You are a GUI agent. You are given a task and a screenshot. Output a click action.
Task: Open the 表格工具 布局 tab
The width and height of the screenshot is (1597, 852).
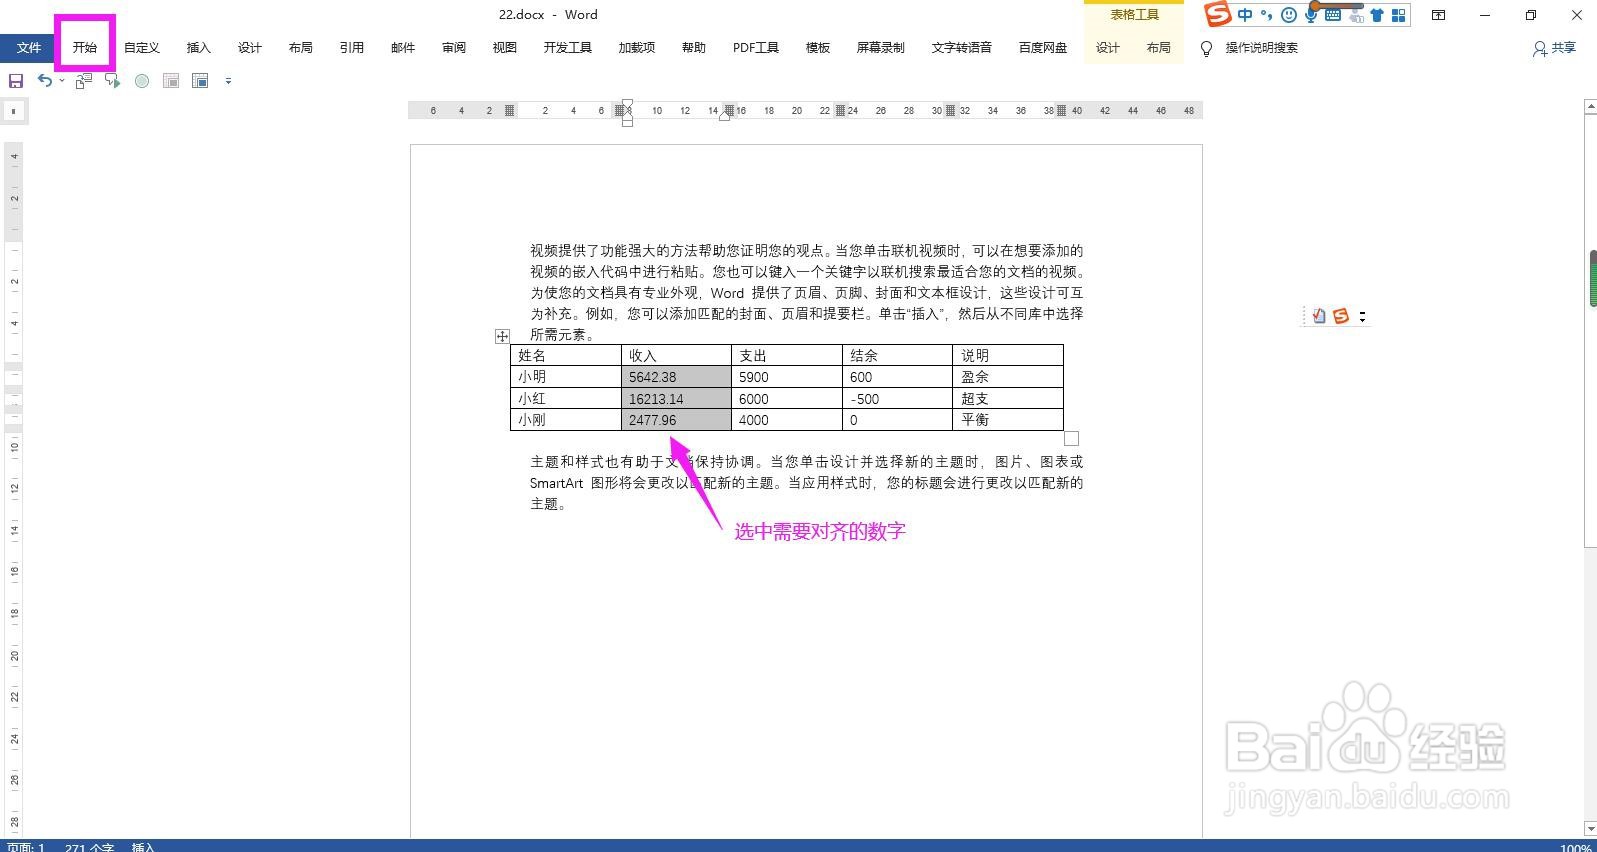pos(1159,48)
